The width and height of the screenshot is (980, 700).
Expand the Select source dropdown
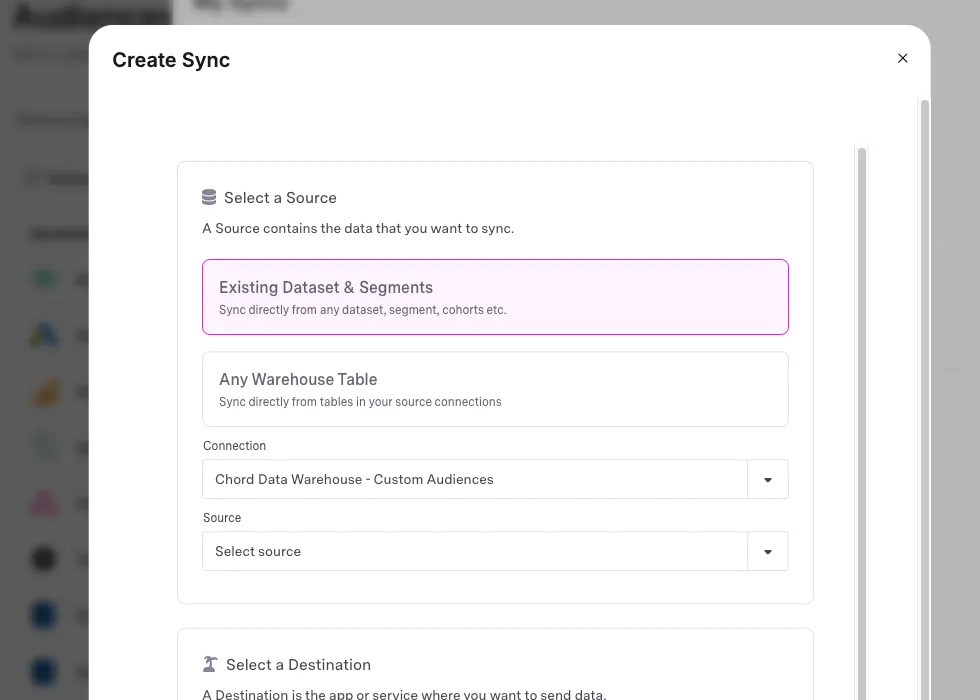pos(495,551)
